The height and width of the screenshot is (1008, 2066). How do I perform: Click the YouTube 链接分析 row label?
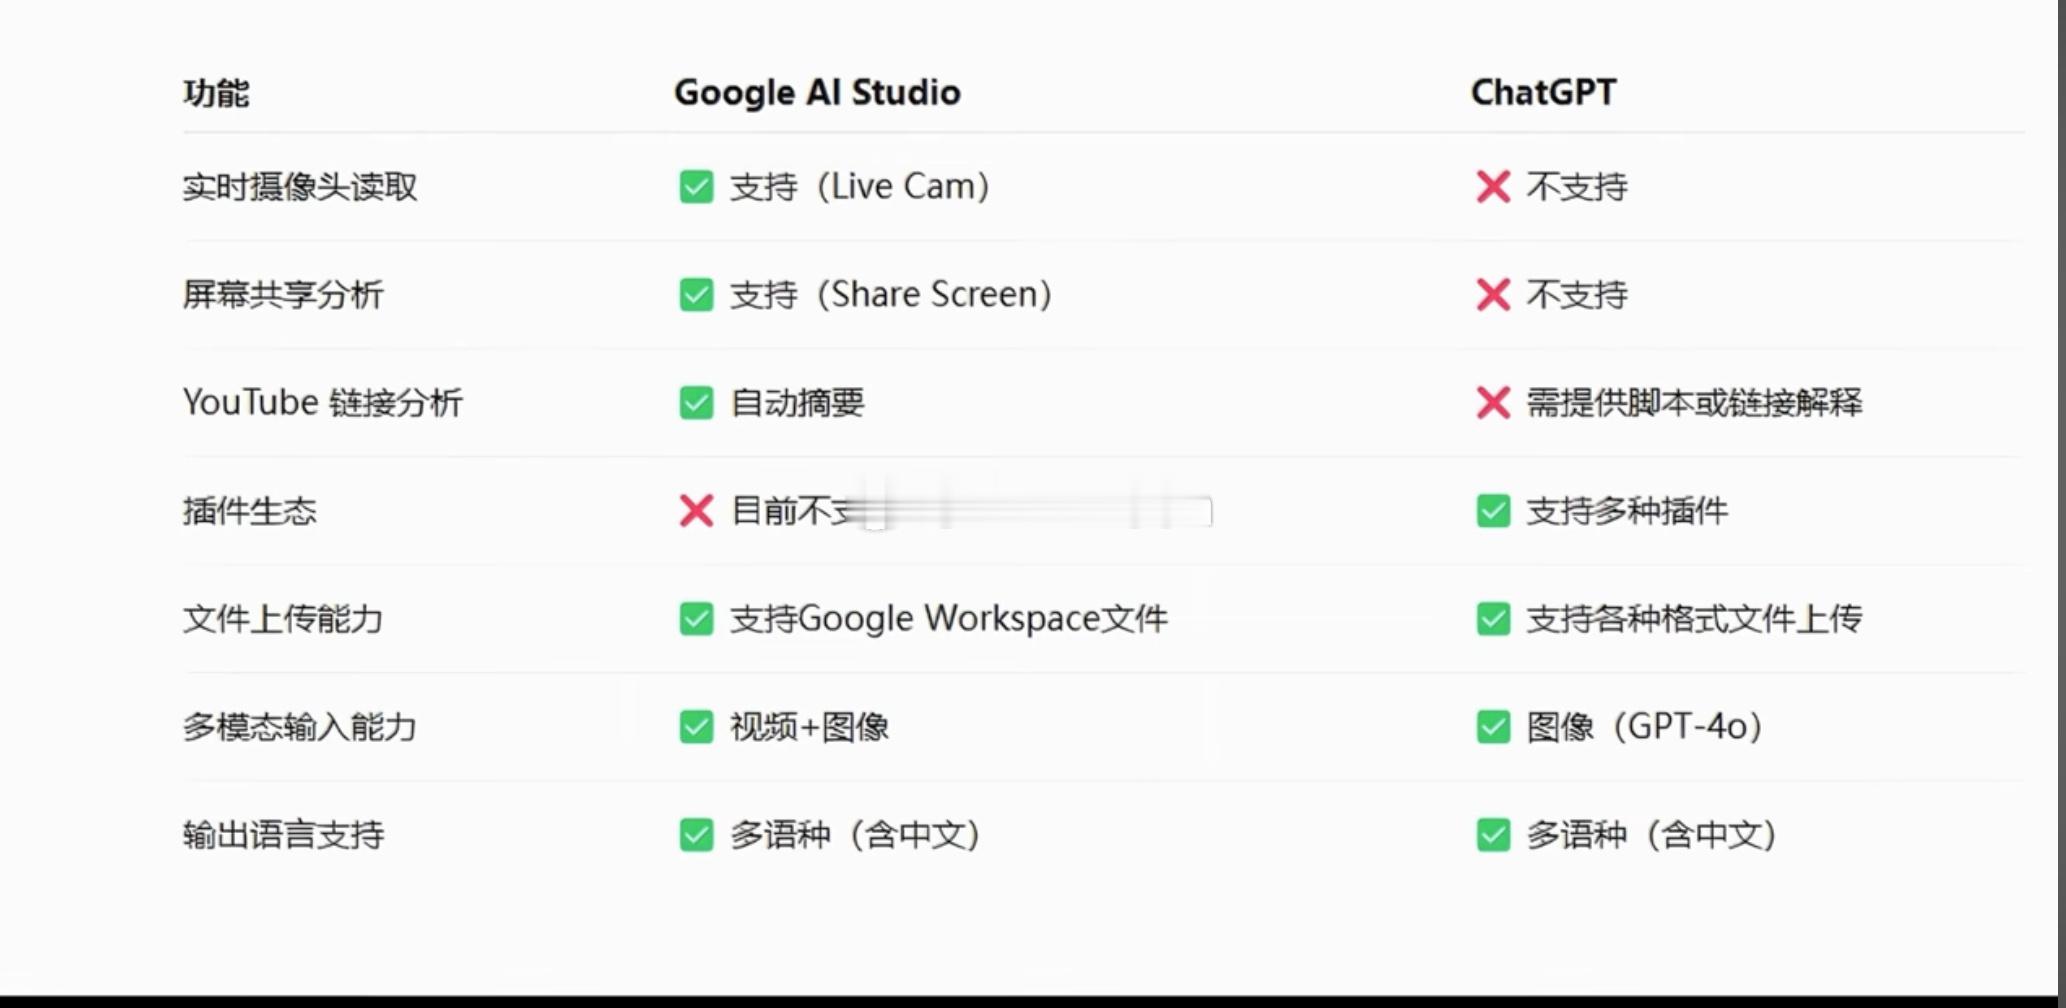click(322, 402)
